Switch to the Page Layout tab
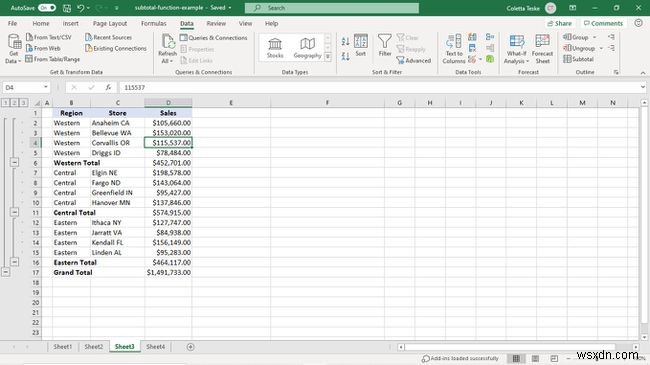Screen dimensions: 650x365 point(110,23)
